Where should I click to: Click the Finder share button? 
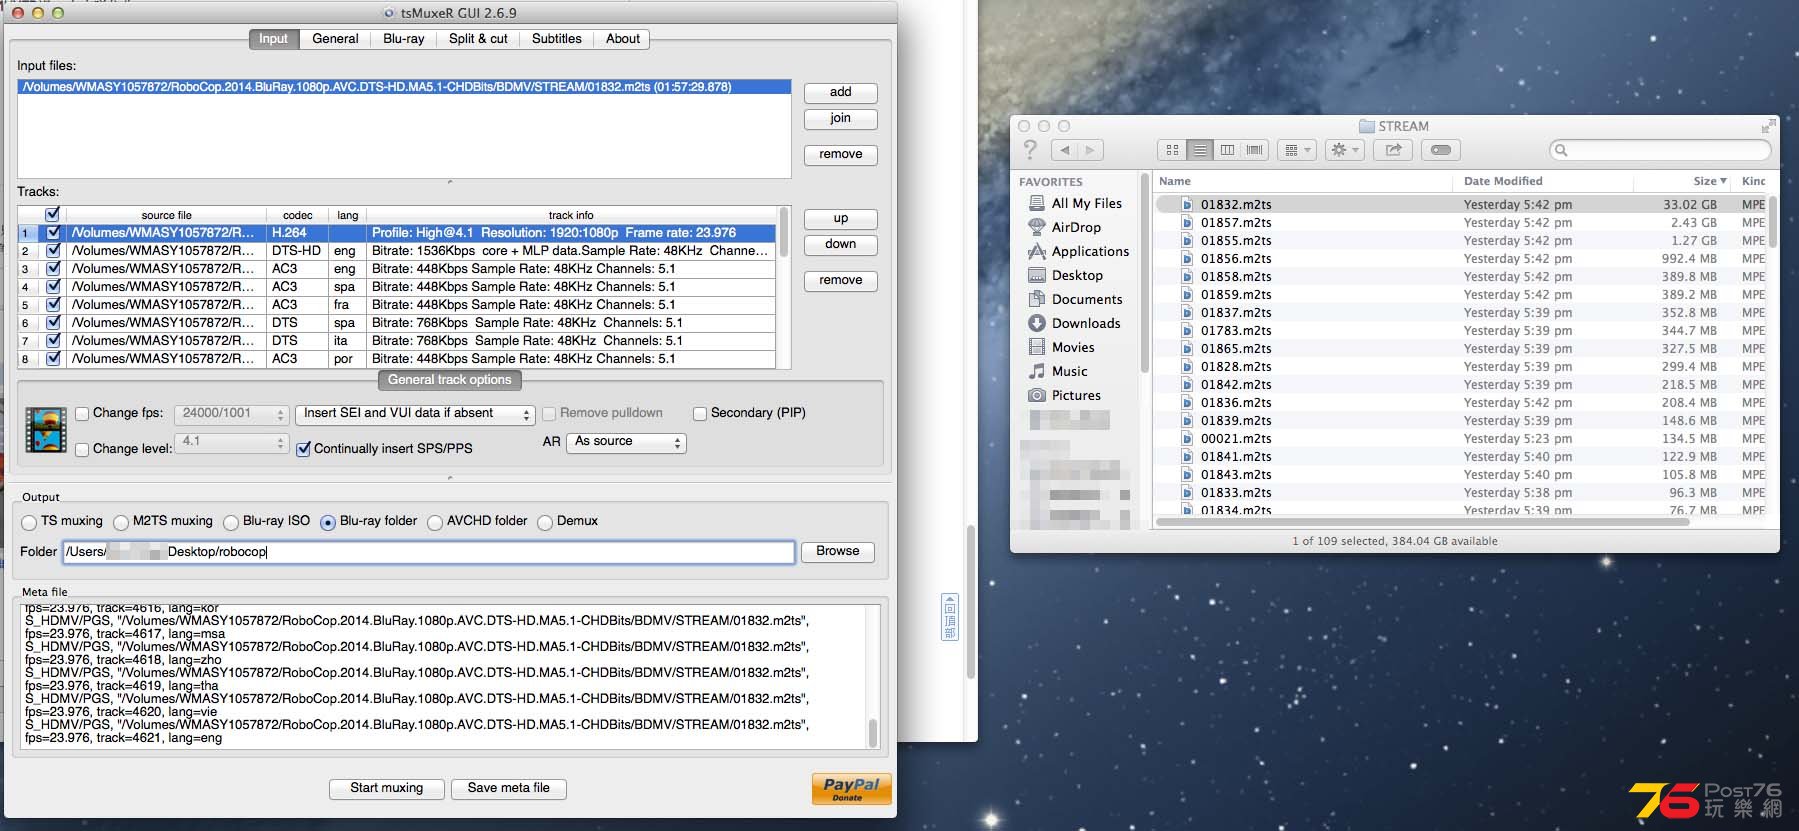pos(1393,150)
